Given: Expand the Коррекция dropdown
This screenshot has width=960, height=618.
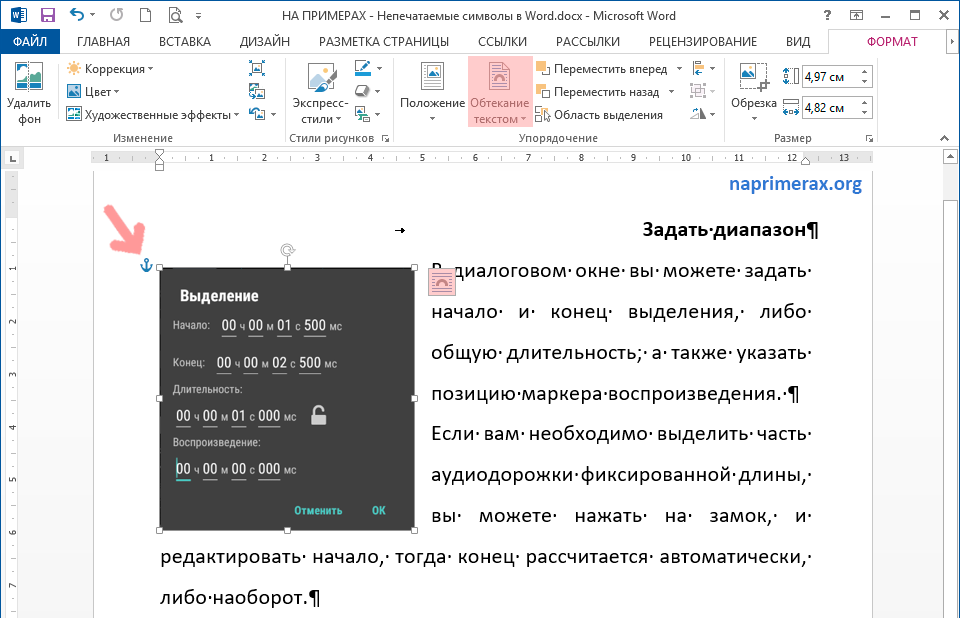Looking at the screenshot, I should pos(109,68).
